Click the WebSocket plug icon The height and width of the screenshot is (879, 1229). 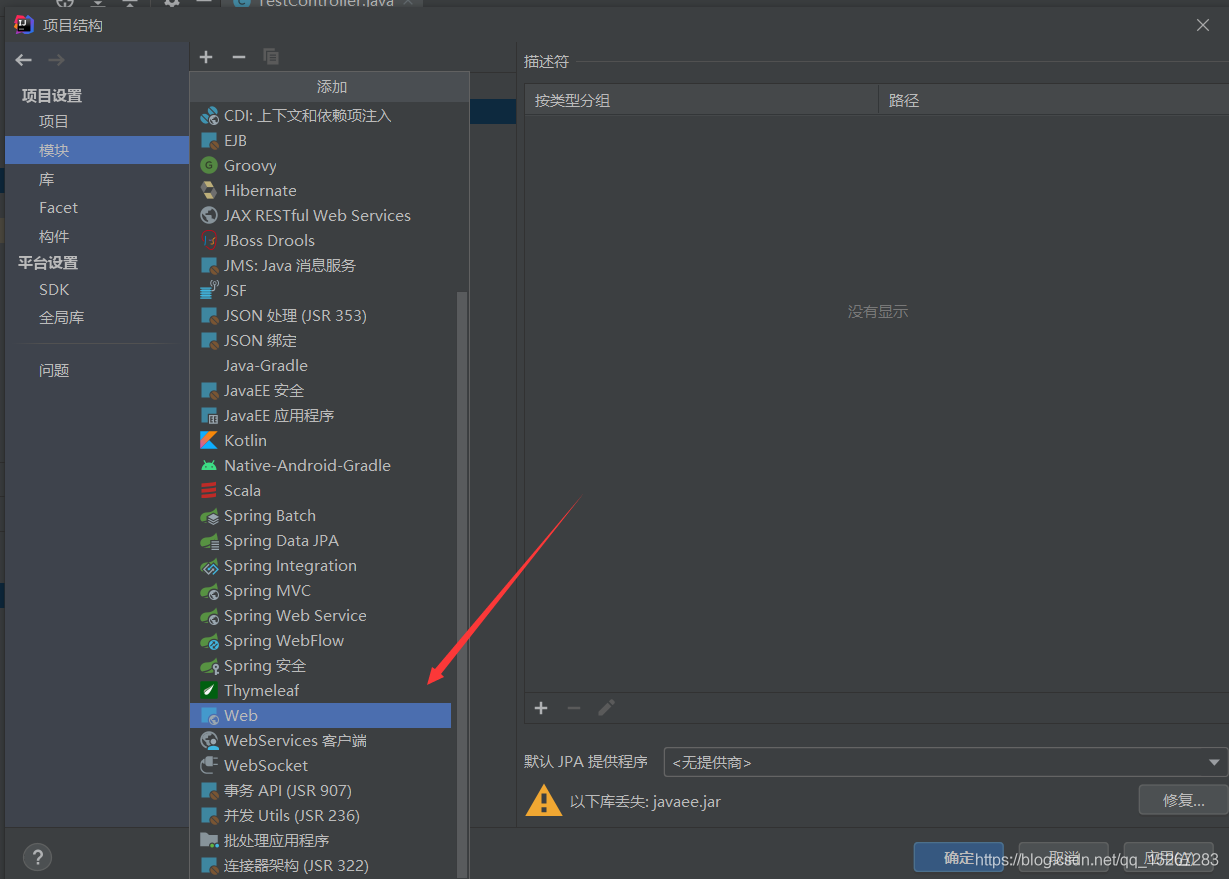[209, 766]
